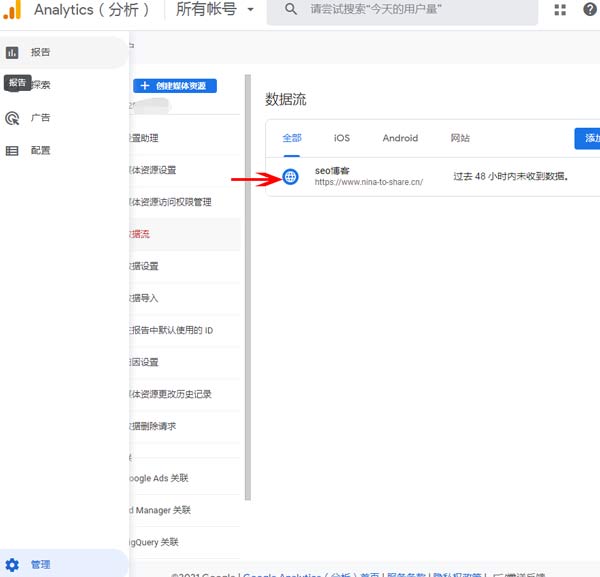
Task: Click the 过去 48 小时内未收到数据 status text
Action: point(510,176)
